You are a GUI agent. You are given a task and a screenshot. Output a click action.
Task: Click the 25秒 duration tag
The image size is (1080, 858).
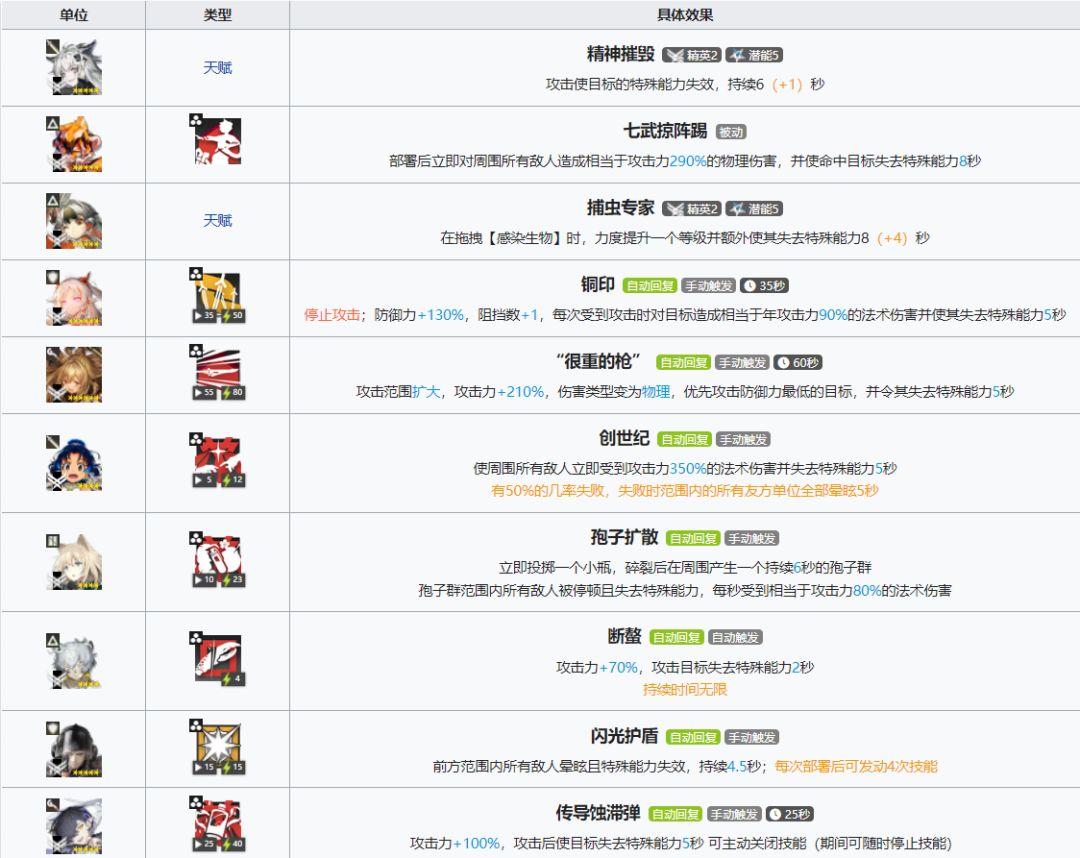[789, 814]
